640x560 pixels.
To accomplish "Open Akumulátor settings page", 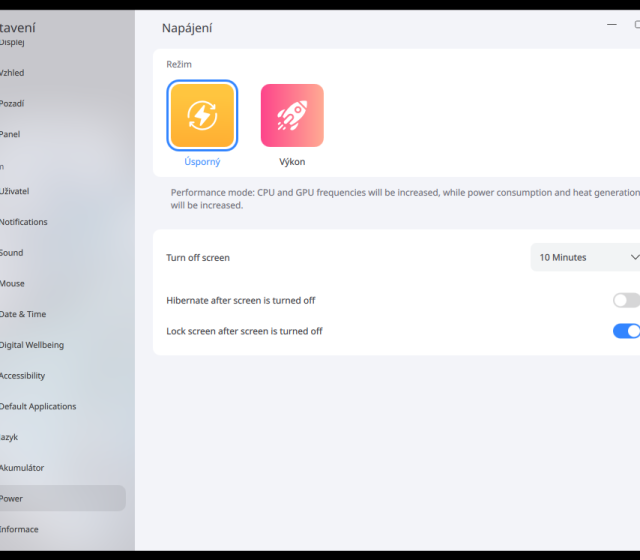I will (22, 468).
